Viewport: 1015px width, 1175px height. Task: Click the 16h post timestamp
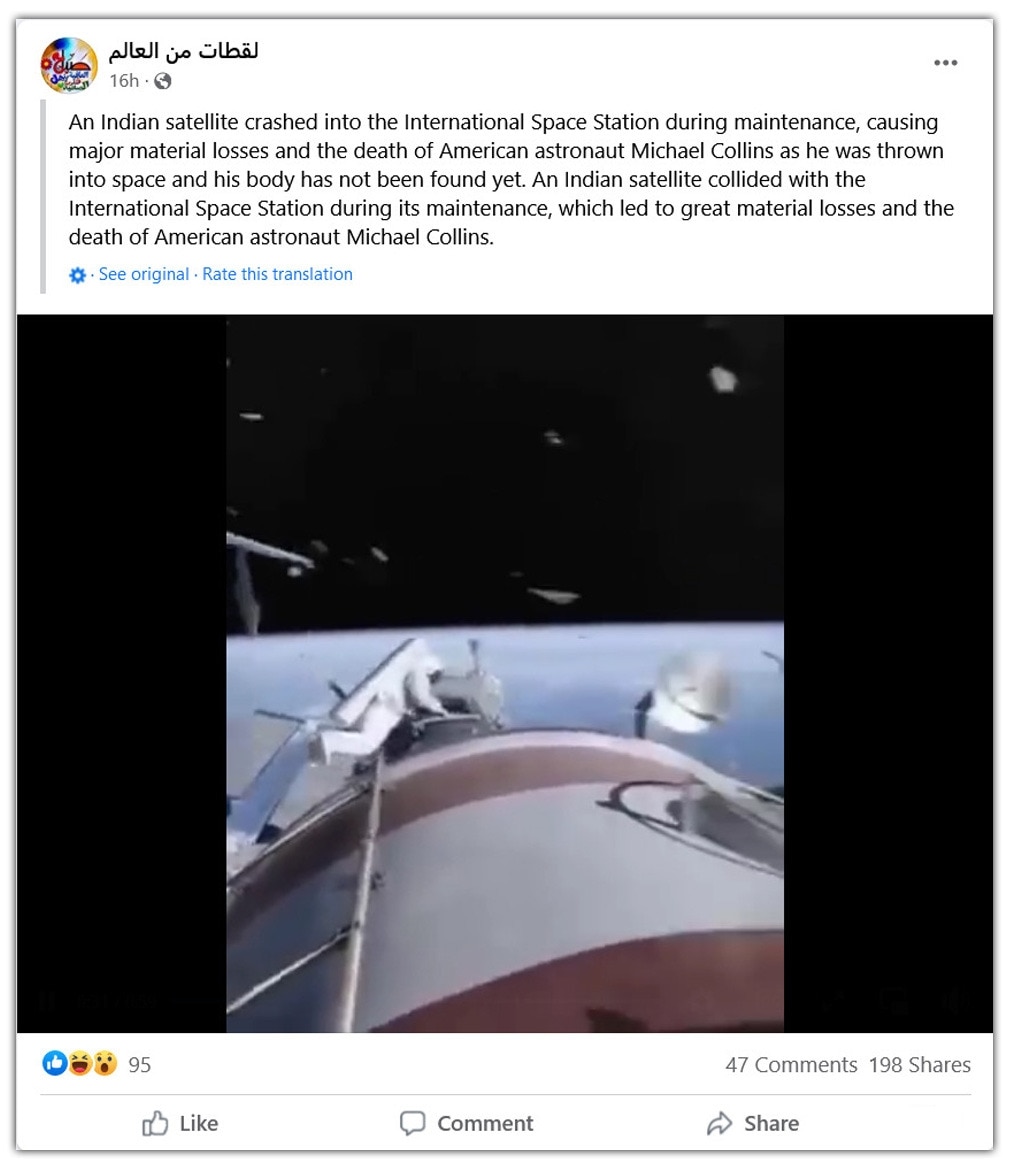124,81
